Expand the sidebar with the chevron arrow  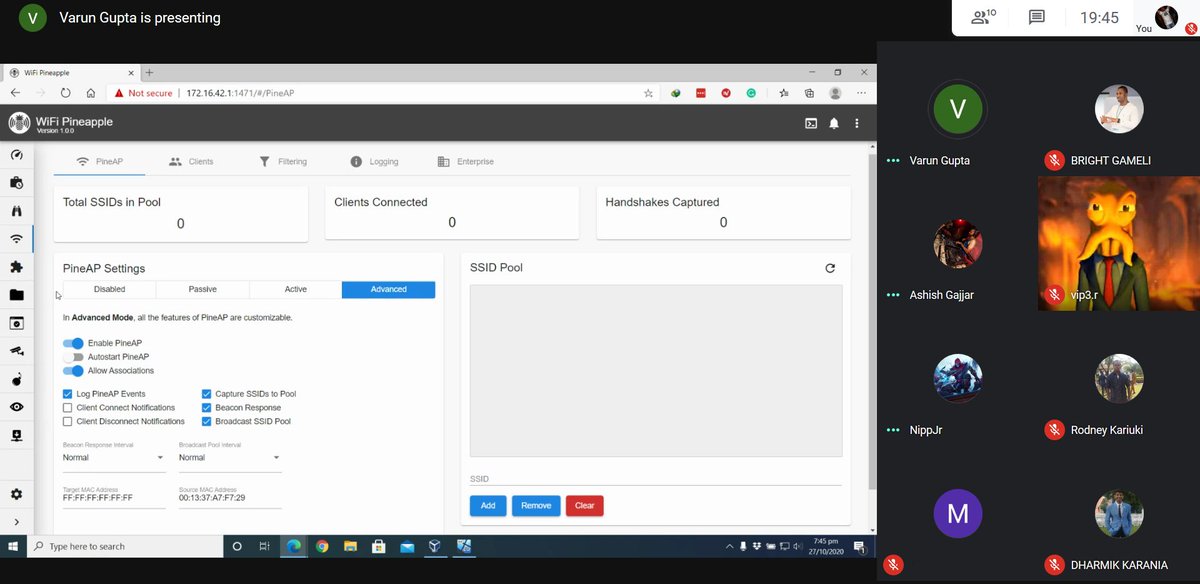(x=16, y=522)
